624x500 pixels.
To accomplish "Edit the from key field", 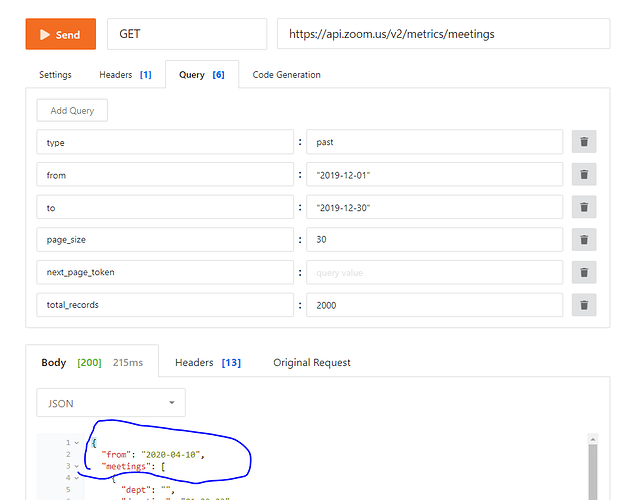I will click(165, 174).
